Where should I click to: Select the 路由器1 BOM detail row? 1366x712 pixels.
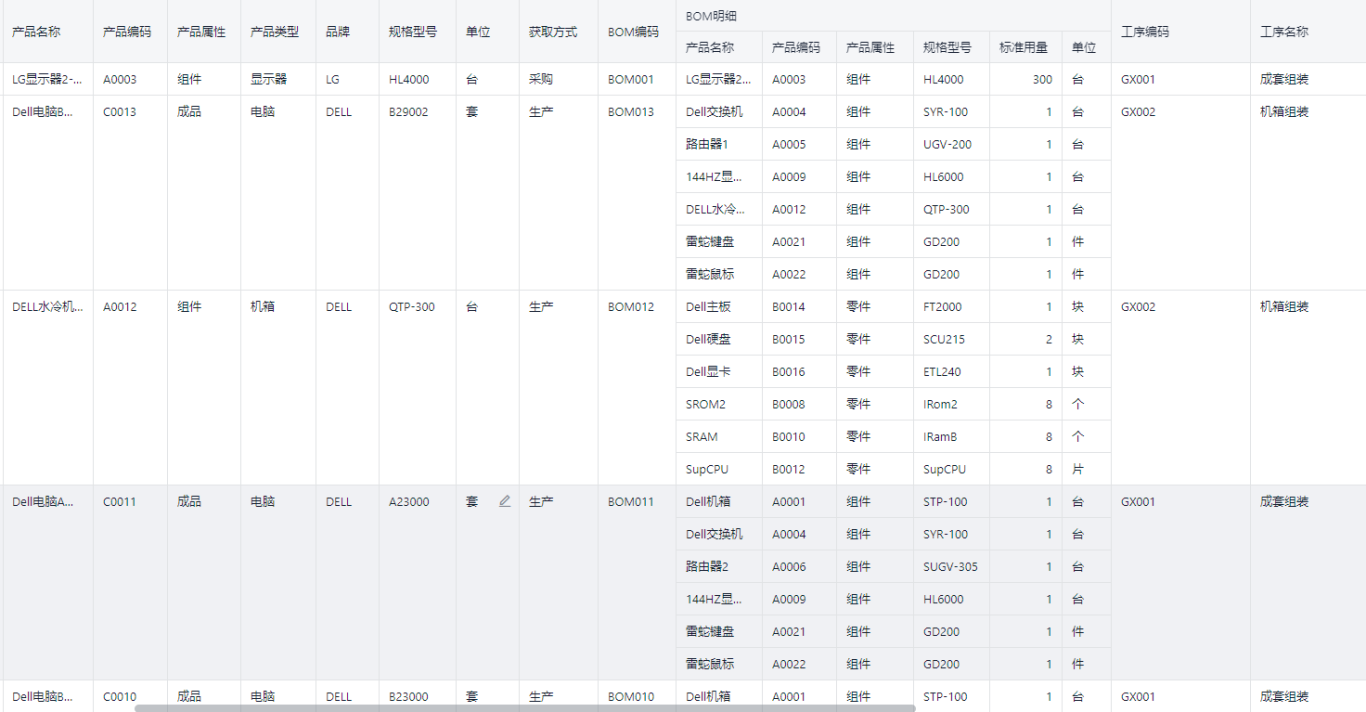tap(893, 144)
